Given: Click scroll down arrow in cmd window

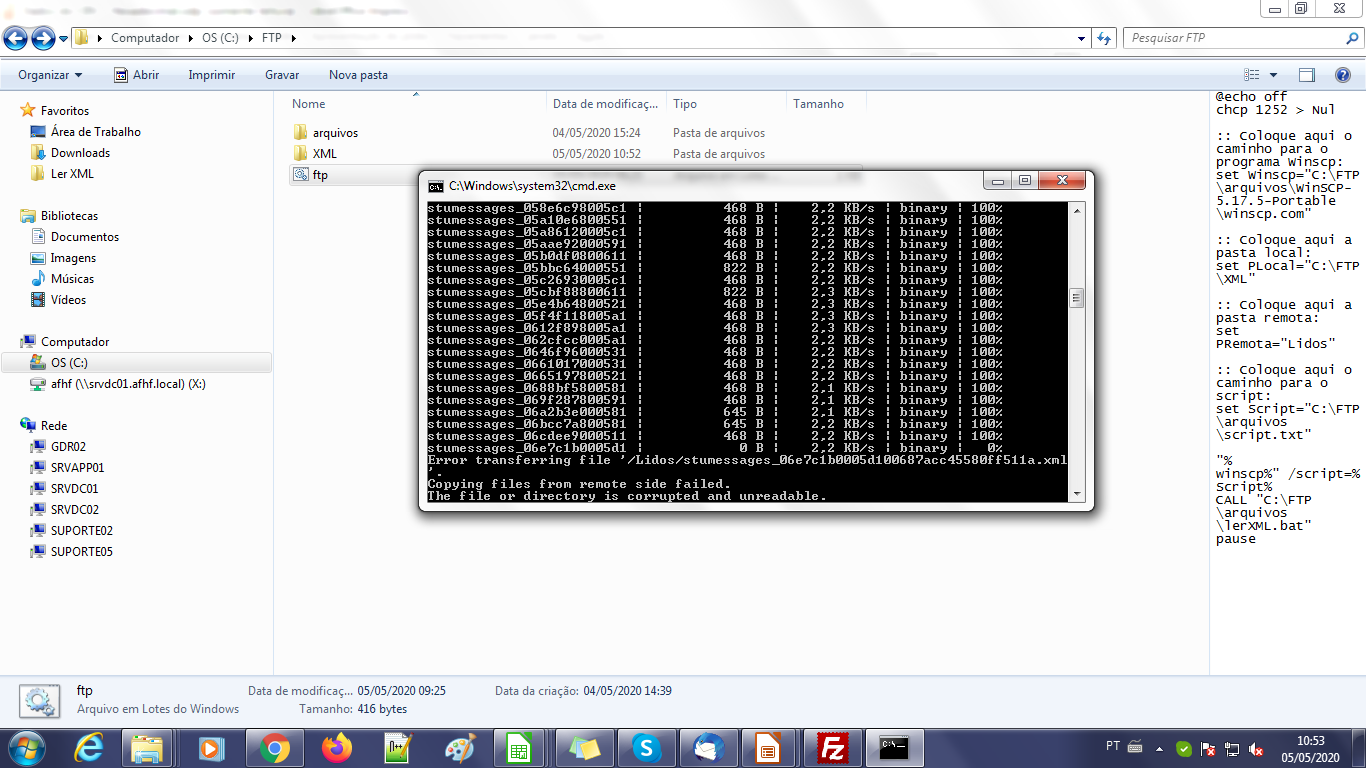Looking at the screenshot, I should point(1077,493).
